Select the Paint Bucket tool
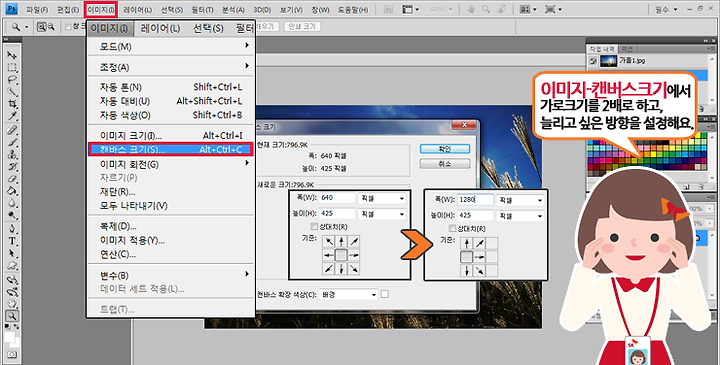 tap(12, 191)
